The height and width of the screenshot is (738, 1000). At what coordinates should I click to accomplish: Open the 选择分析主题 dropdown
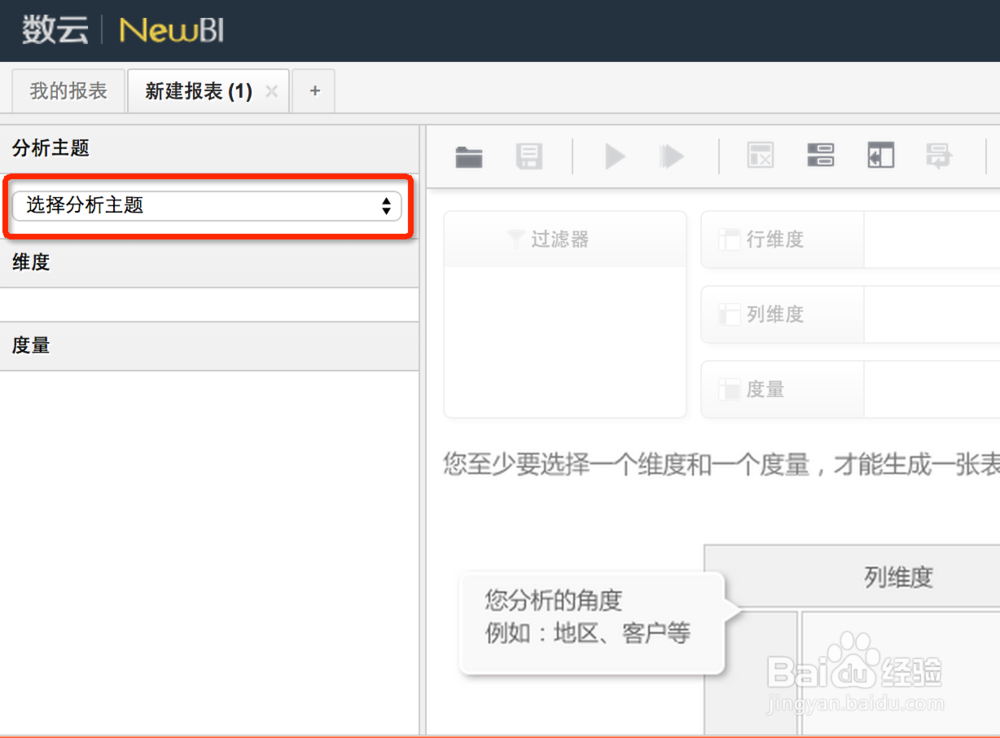point(207,205)
